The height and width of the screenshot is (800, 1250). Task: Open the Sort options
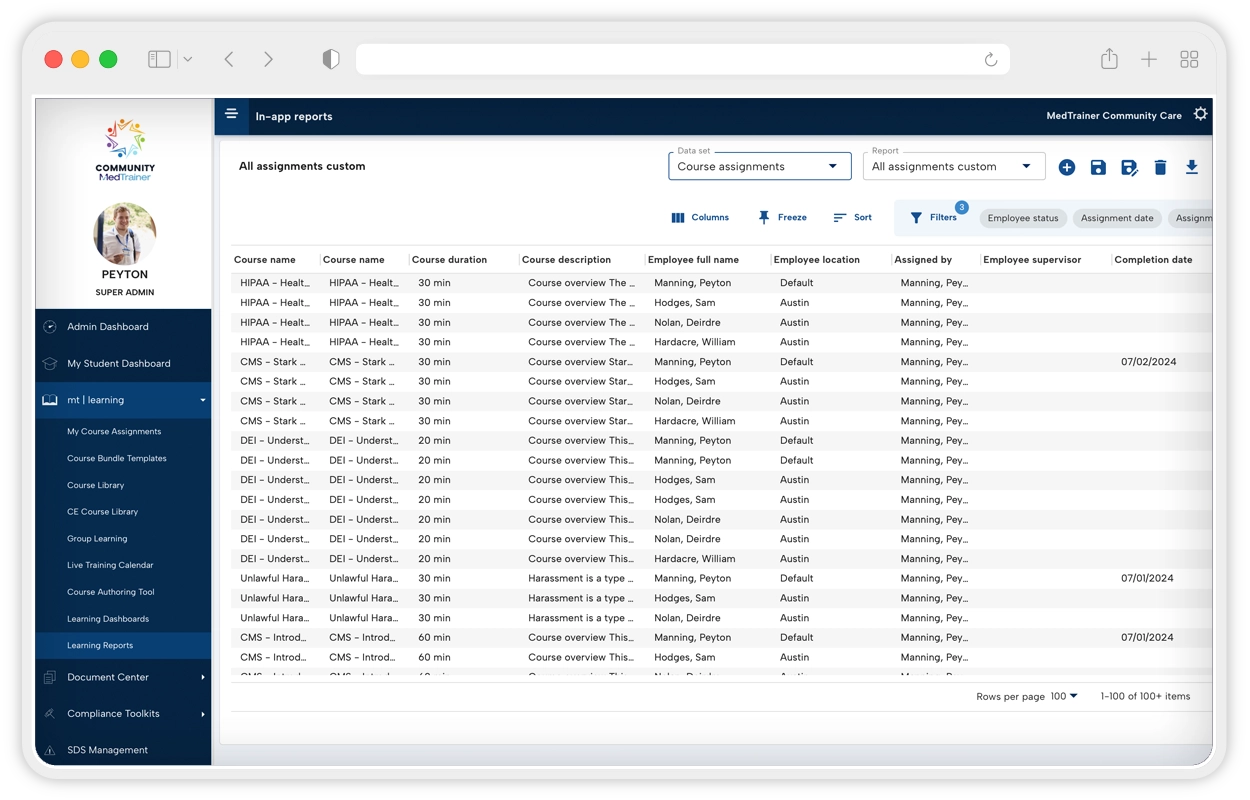click(852, 217)
